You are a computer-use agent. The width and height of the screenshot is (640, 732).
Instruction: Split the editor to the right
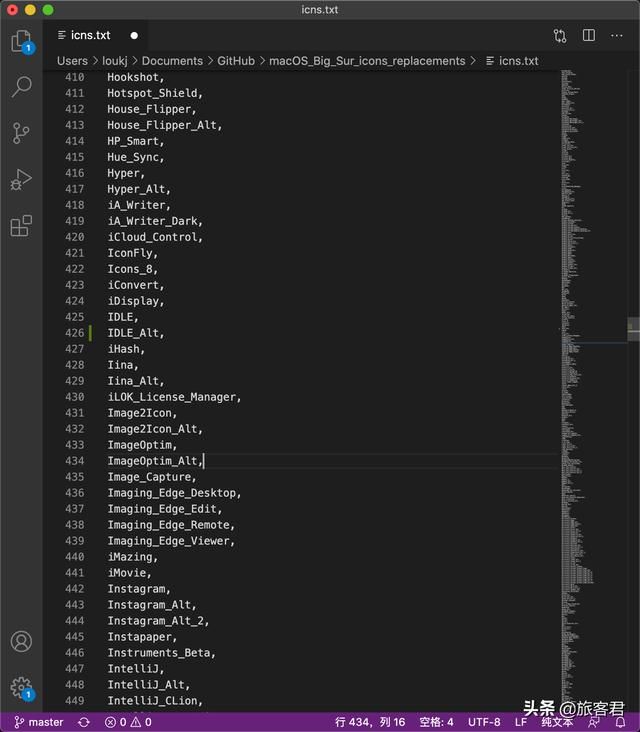tap(589, 35)
